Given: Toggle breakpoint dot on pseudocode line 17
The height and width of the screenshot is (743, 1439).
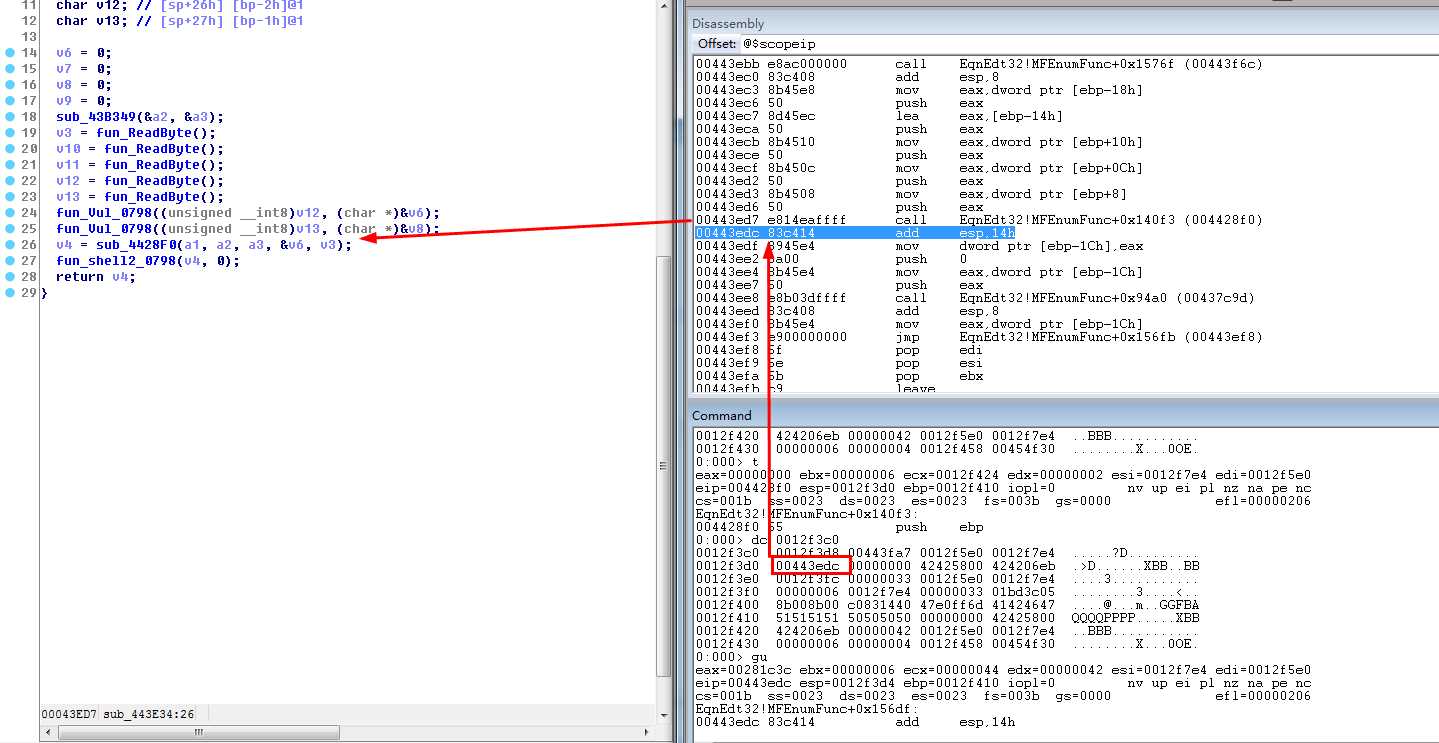Looking at the screenshot, I should point(9,100).
